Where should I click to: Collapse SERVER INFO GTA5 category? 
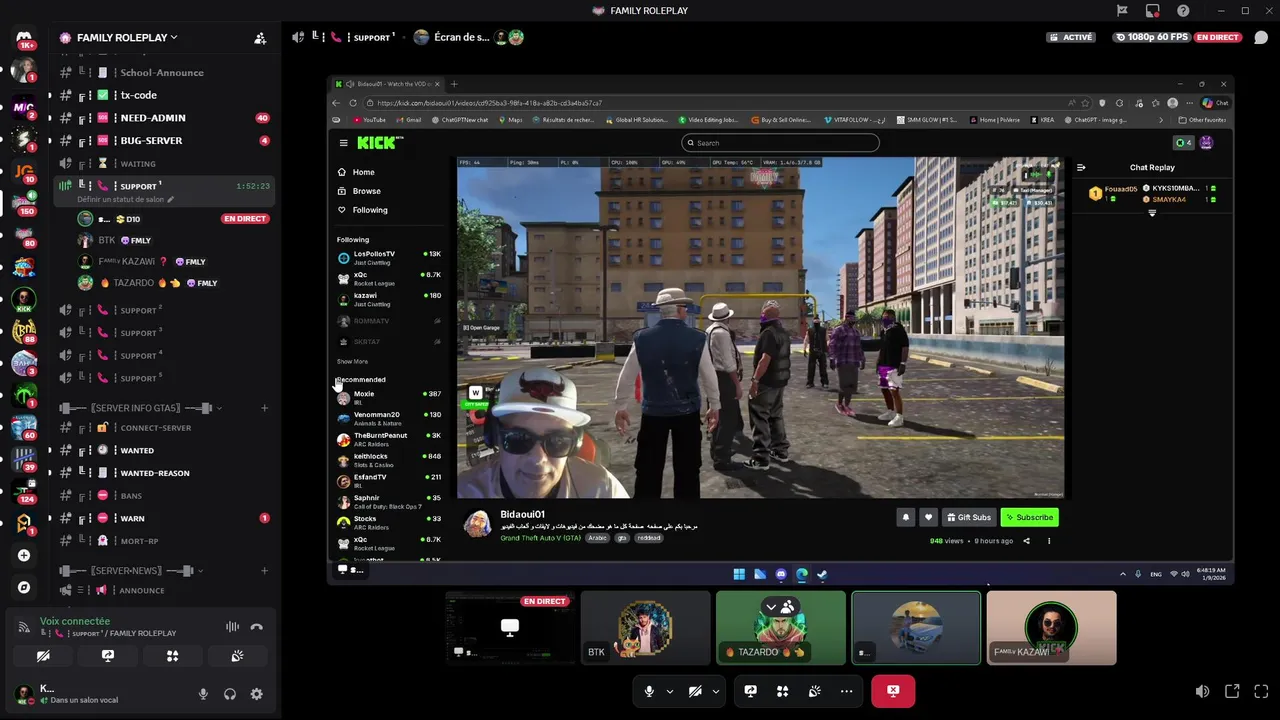140,408
